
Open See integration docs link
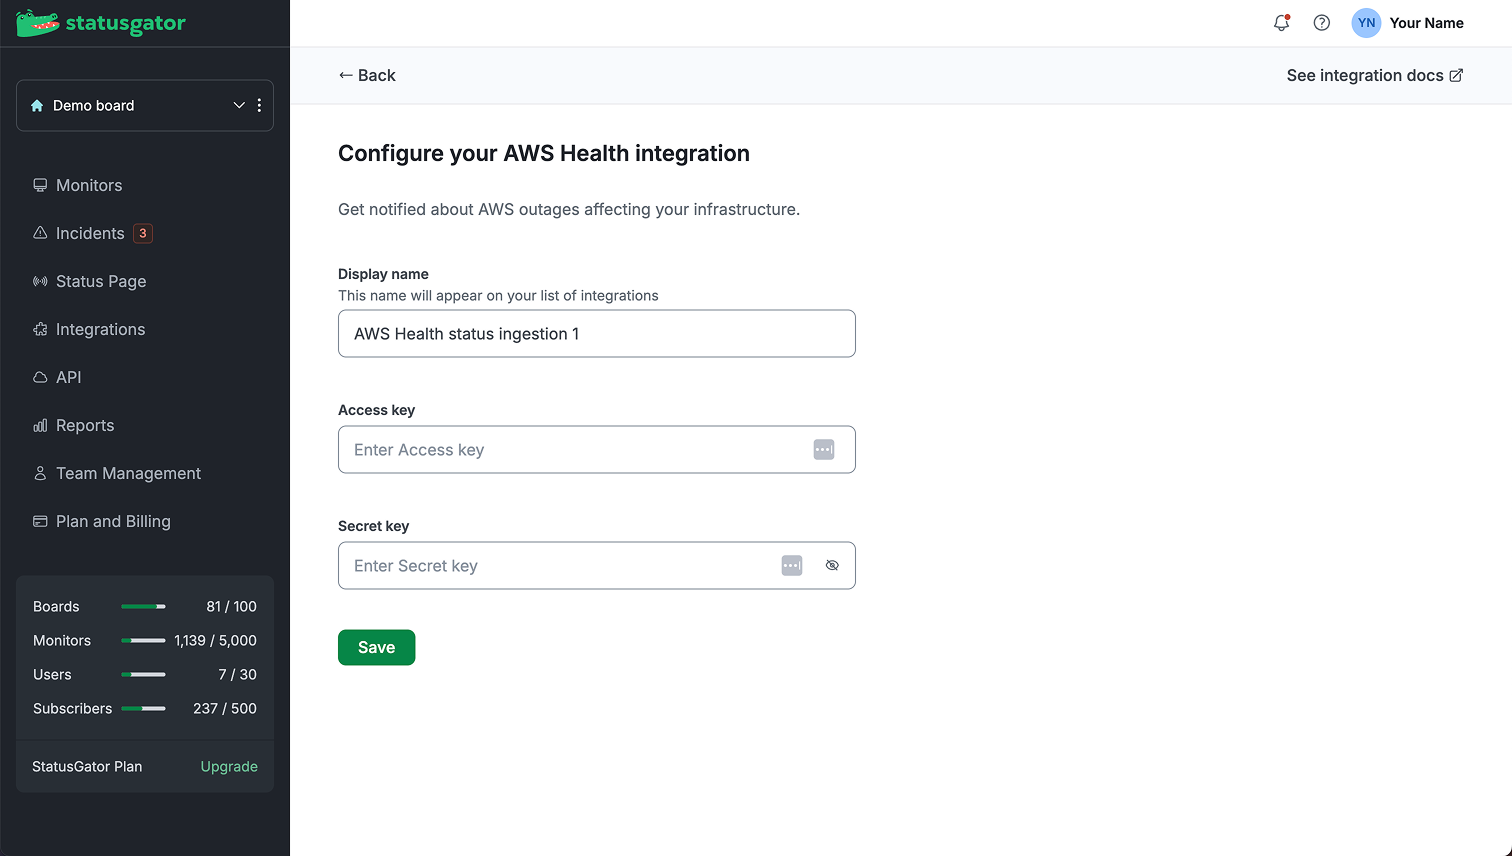[1375, 75]
